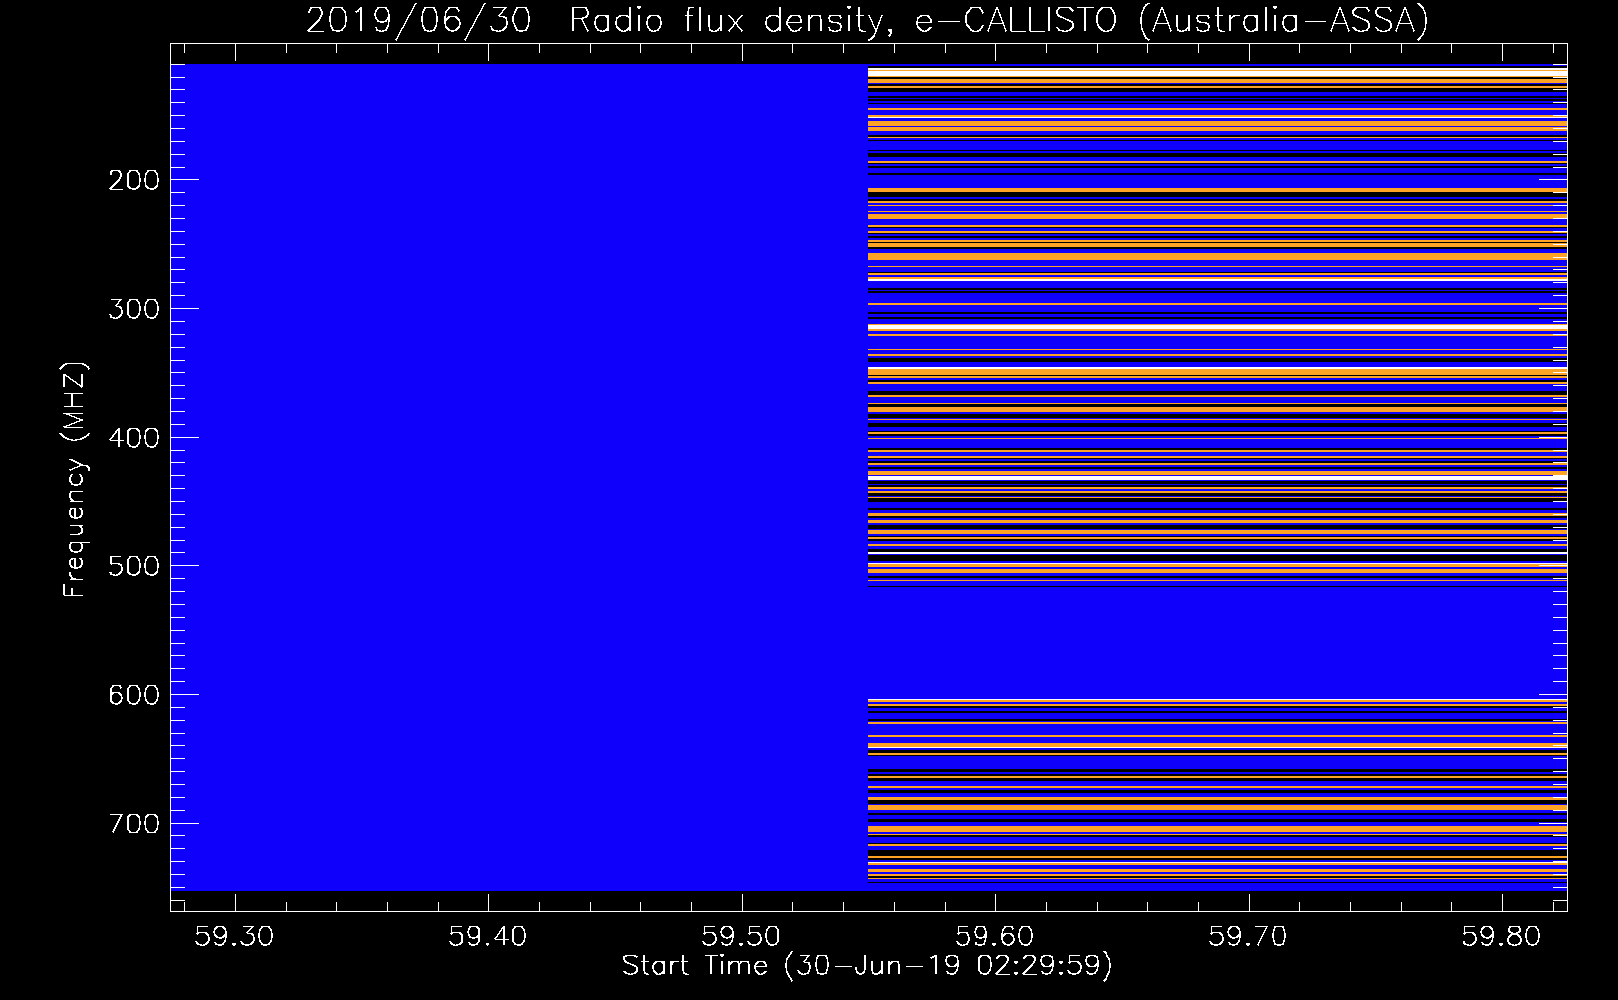Click the frequency tick label "600"
The image size is (1618, 1000).
click(134, 695)
